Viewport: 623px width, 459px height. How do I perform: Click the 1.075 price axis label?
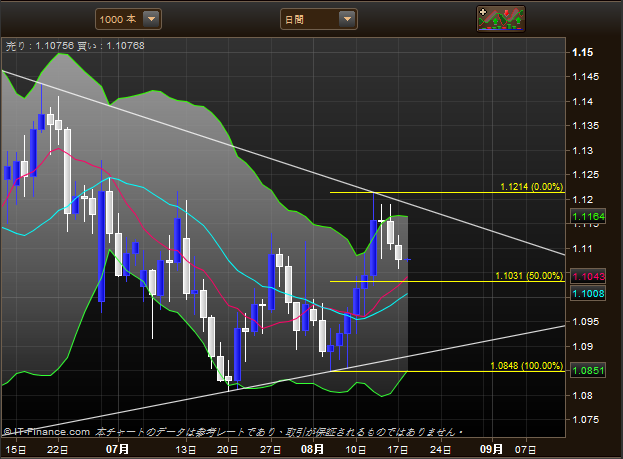coord(586,420)
